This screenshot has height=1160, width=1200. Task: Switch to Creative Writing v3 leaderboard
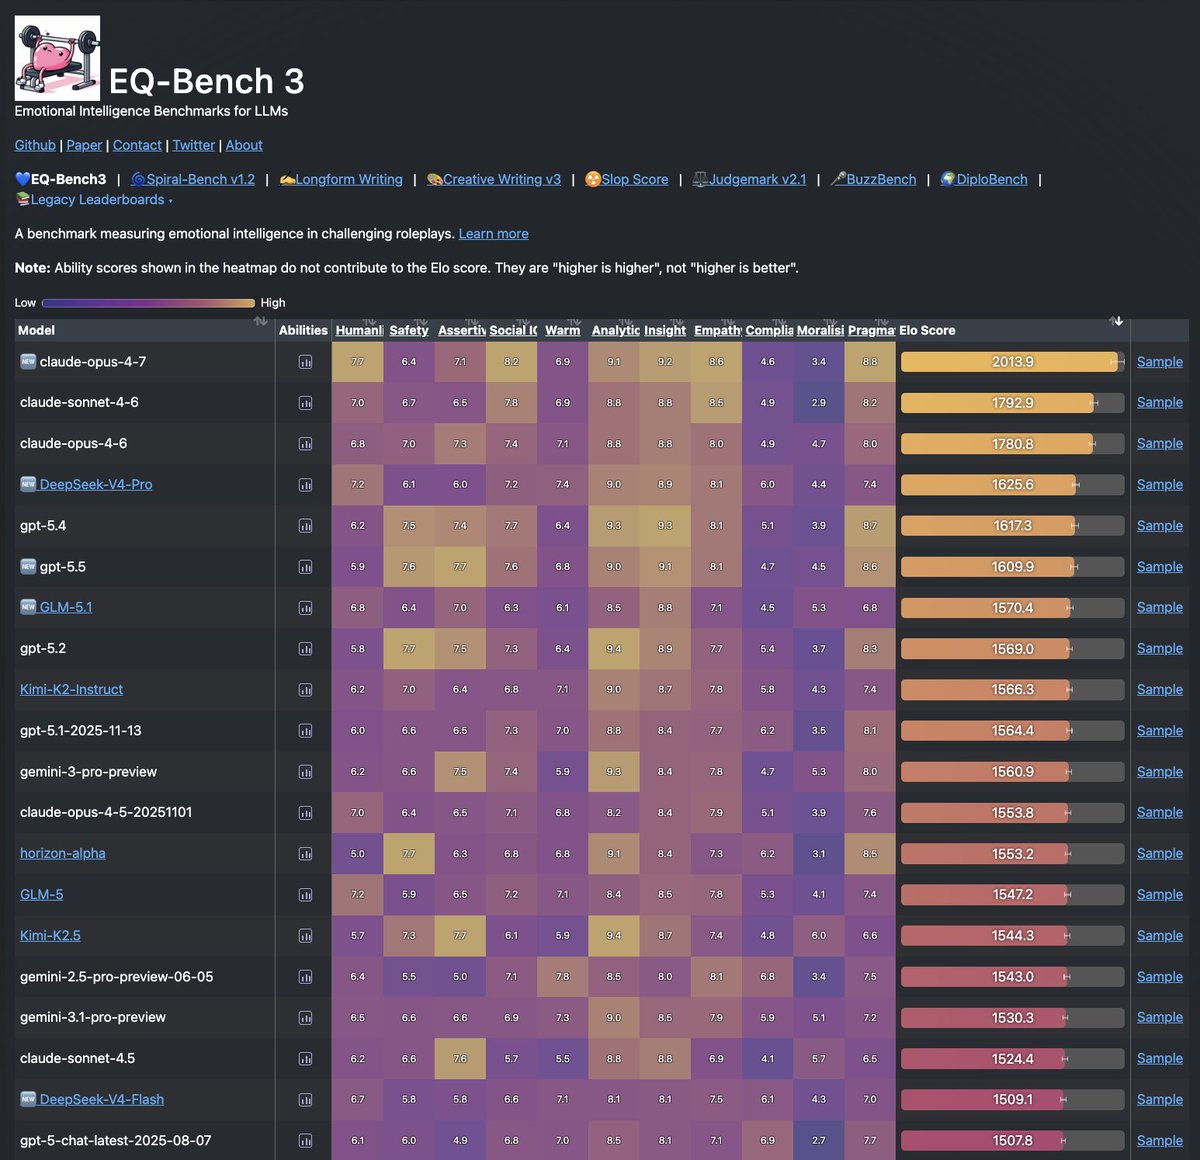494,179
